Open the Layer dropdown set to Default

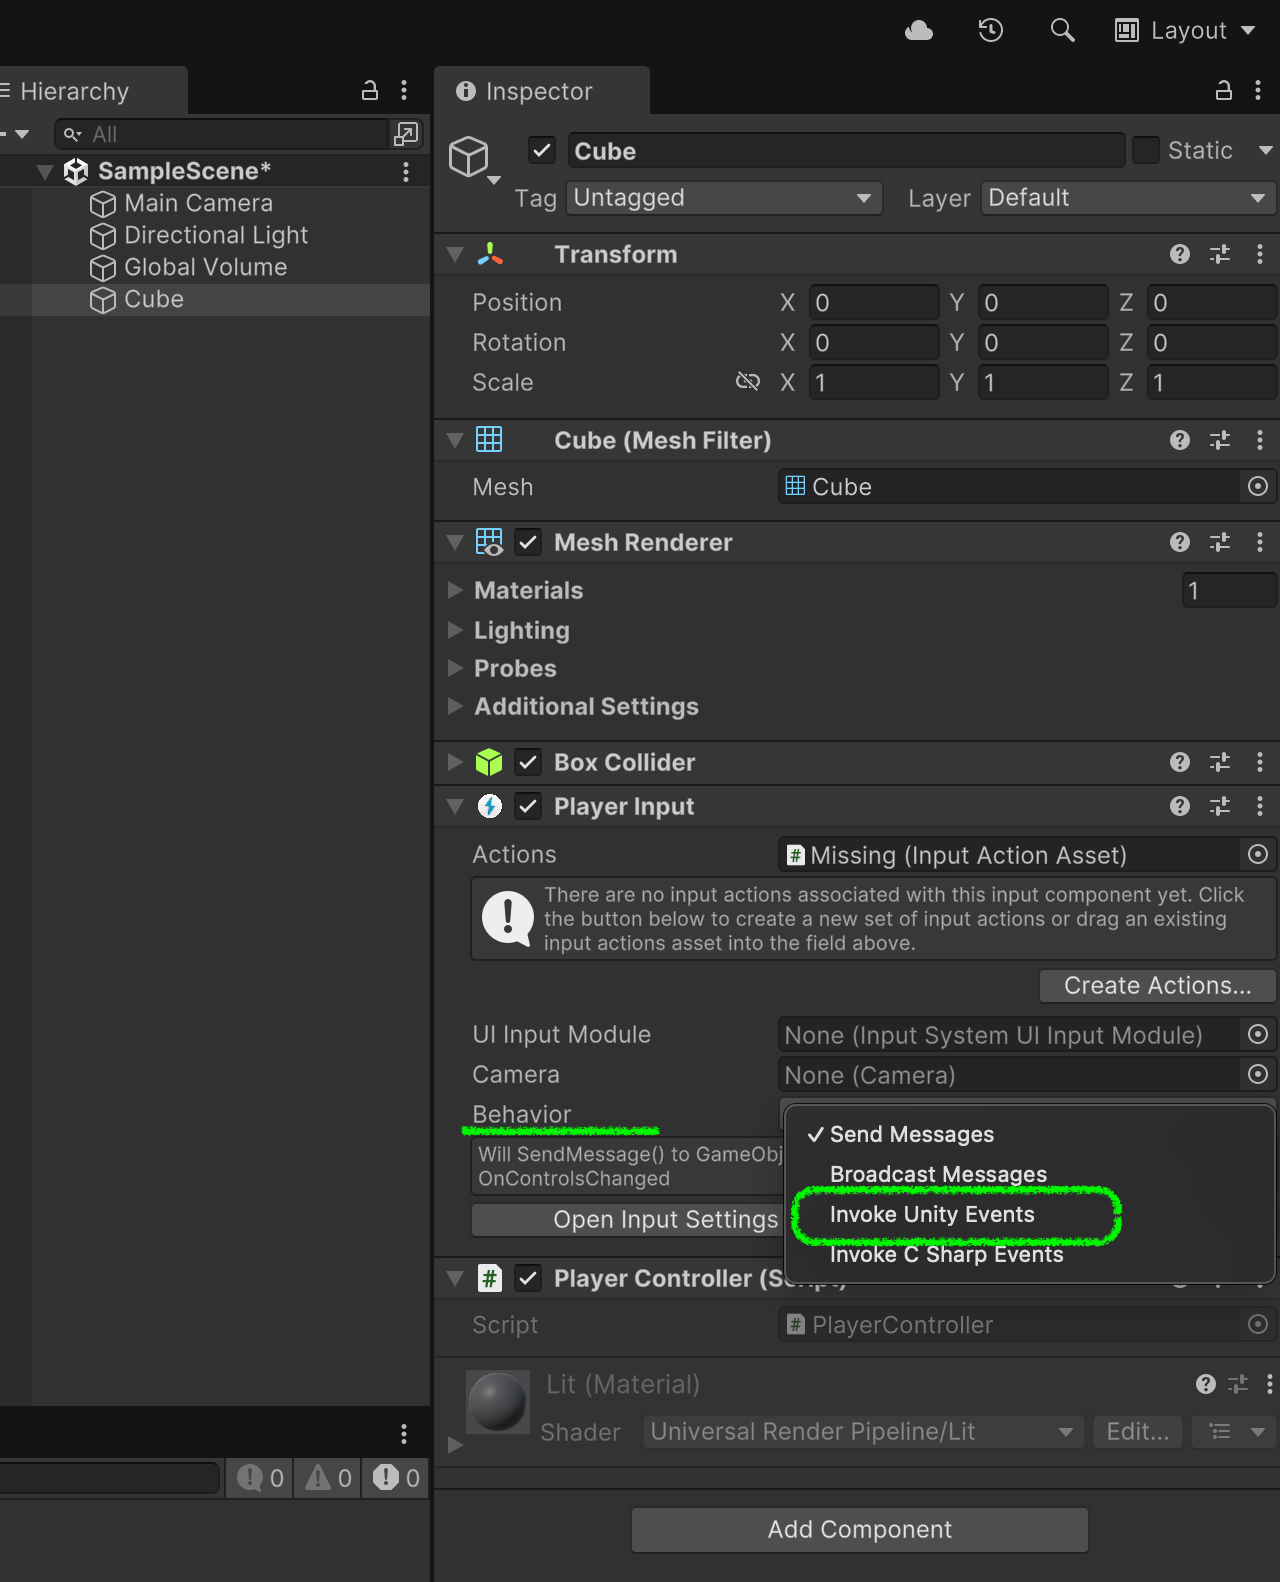[x=1128, y=198]
